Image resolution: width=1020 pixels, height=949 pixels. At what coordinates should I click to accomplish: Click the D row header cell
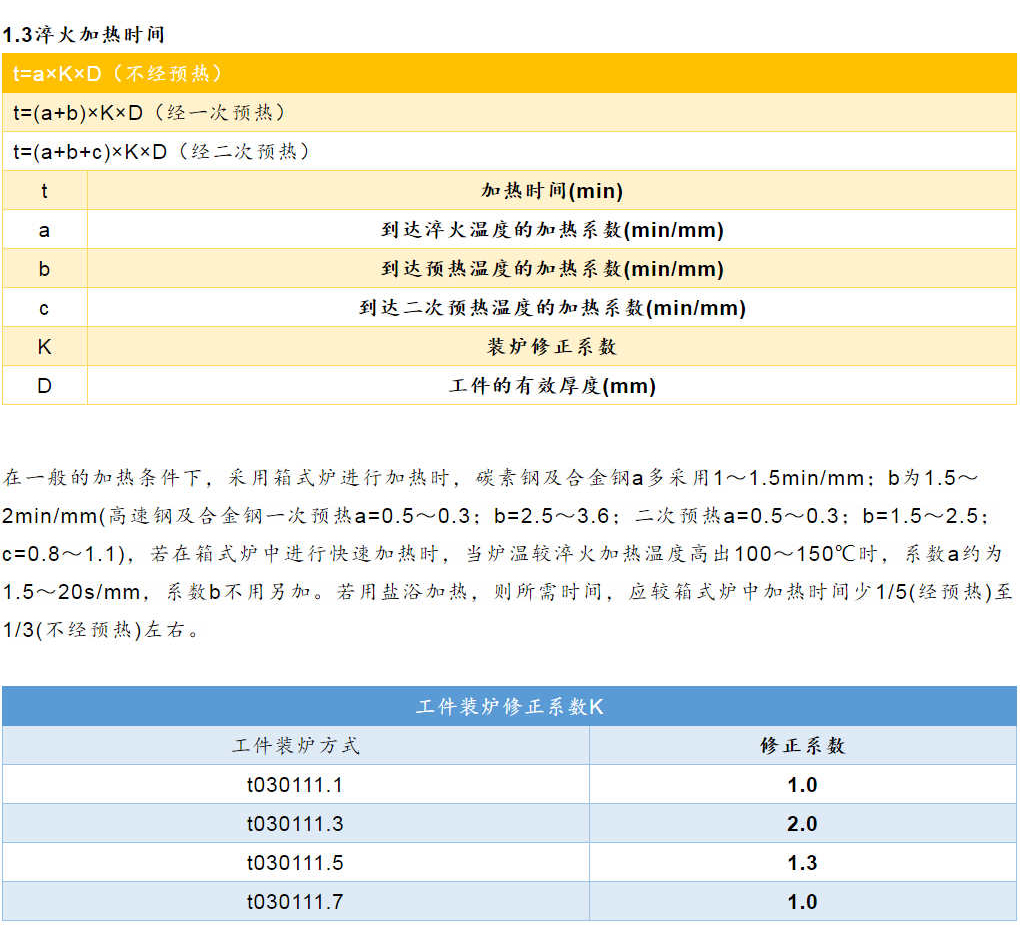[x=45, y=385]
